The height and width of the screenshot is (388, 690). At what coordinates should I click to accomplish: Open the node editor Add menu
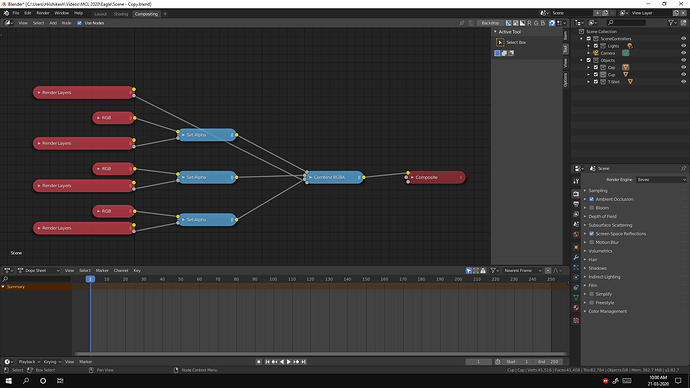click(x=53, y=23)
